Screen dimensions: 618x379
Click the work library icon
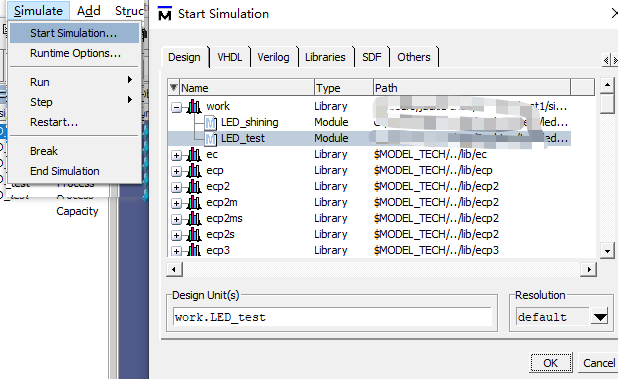coord(194,106)
